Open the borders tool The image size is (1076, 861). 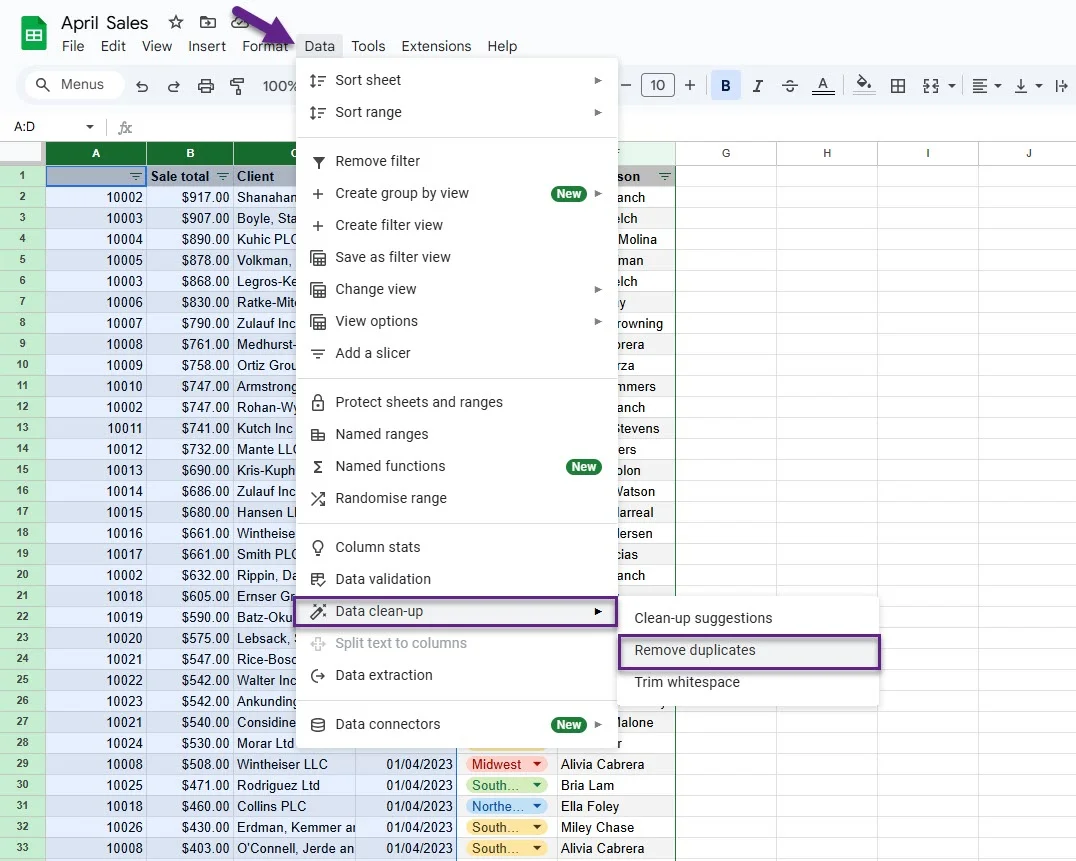pyautogui.click(x=898, y=86)
